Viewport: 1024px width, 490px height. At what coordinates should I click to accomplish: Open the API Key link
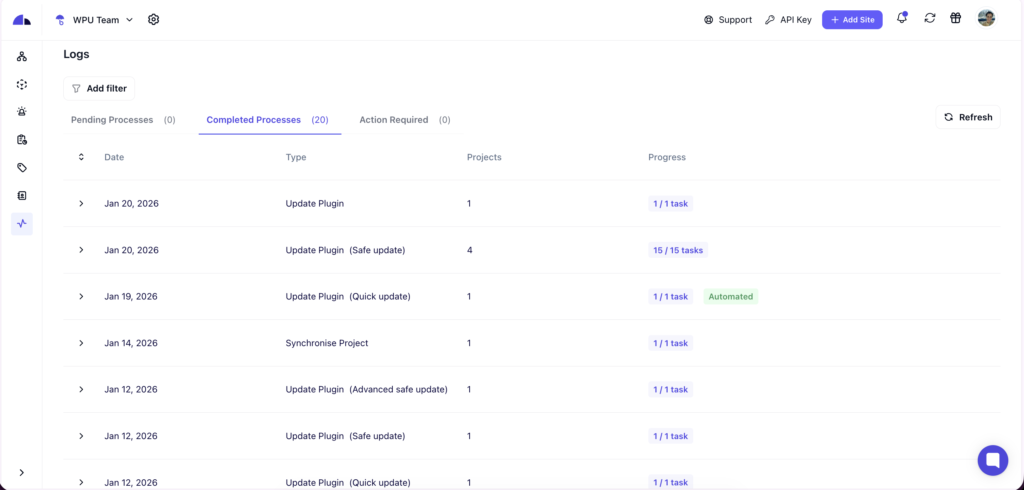coord(788,20)
